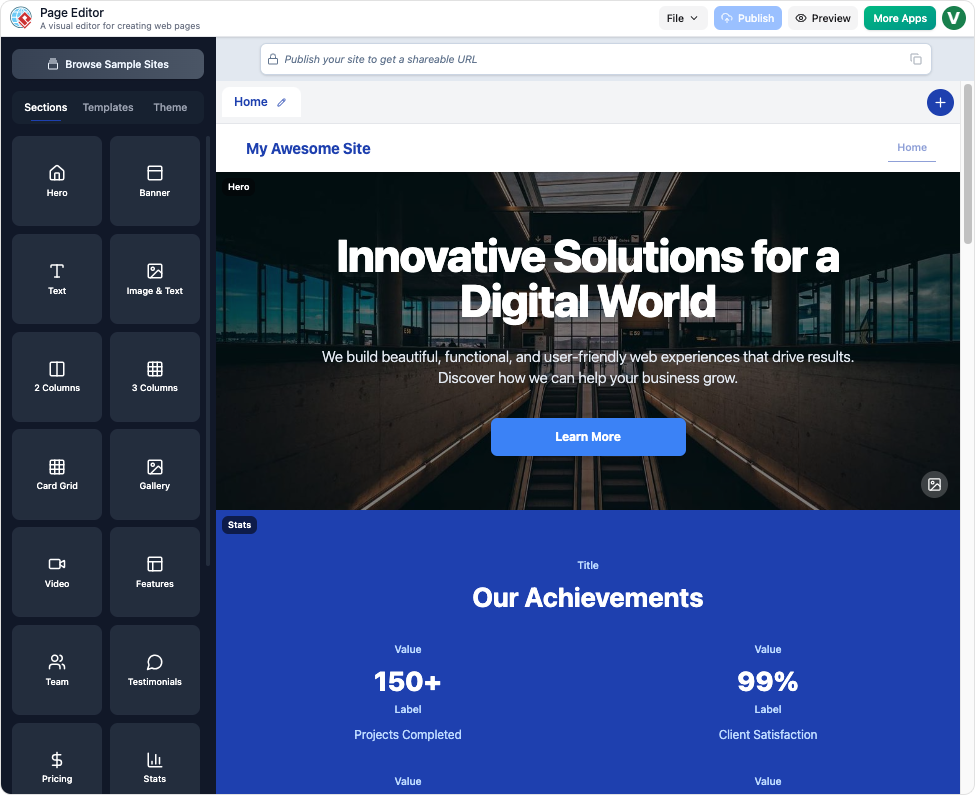Insert a Video section
Screen dimensions: 975x795
click(x=57, y=572)
